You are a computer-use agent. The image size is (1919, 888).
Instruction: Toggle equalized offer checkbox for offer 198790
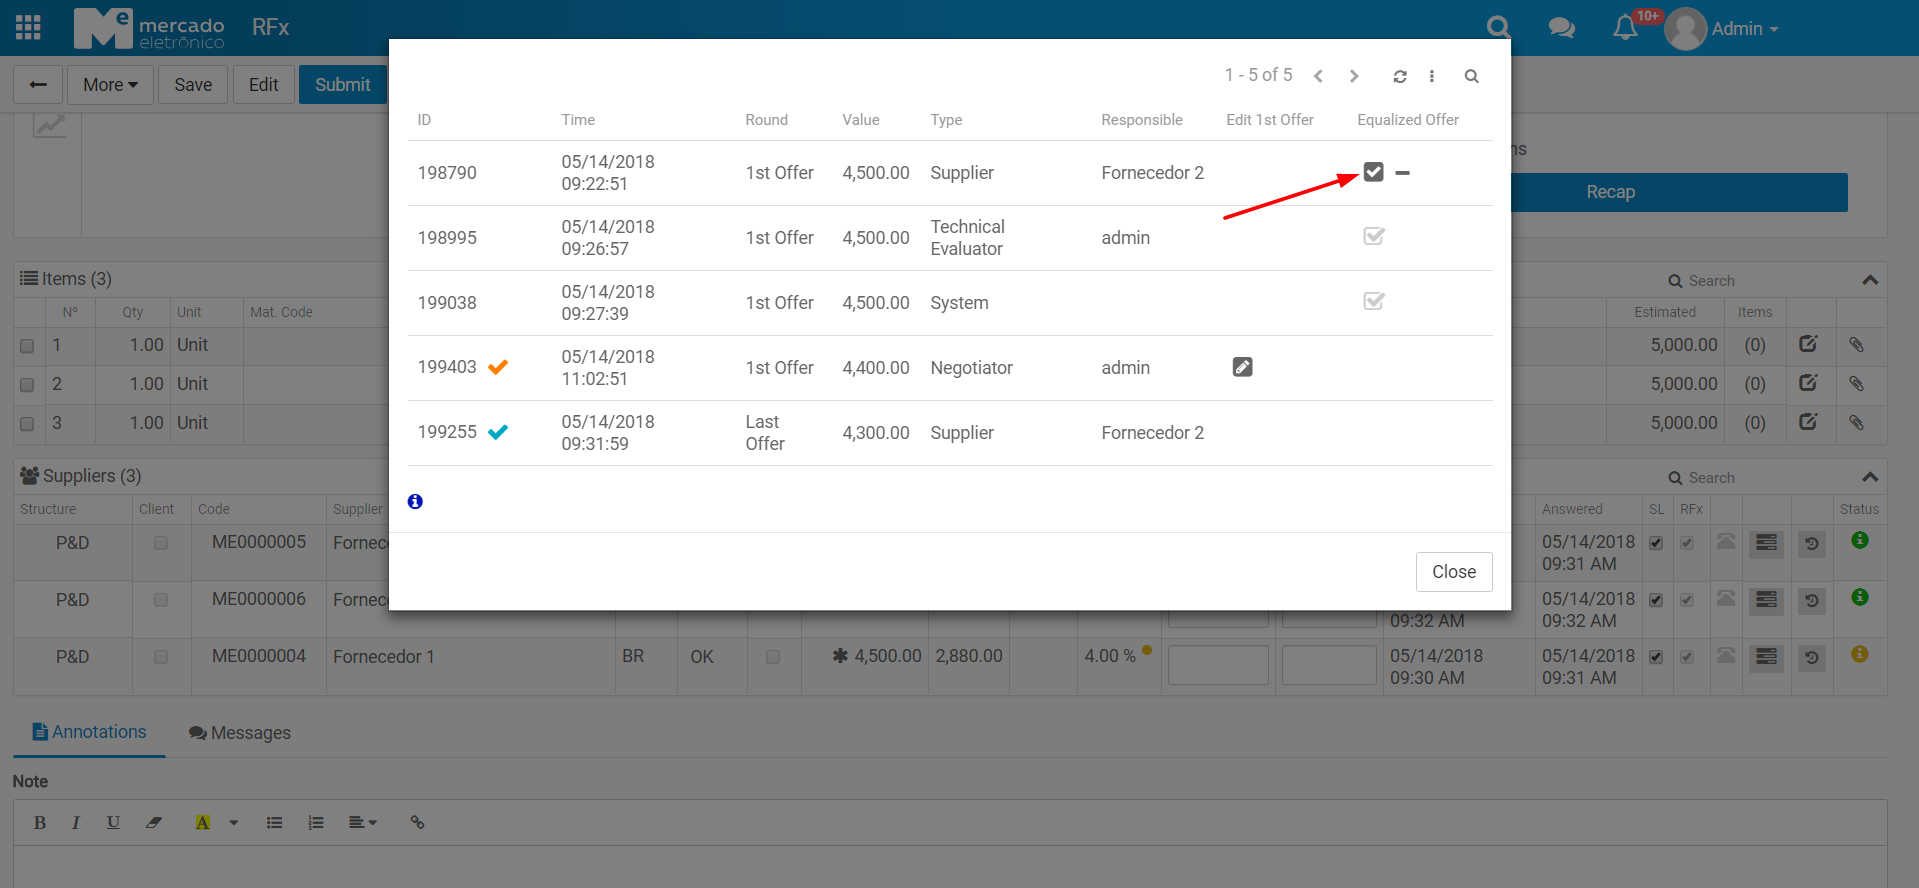click(x=1374, y=172)
